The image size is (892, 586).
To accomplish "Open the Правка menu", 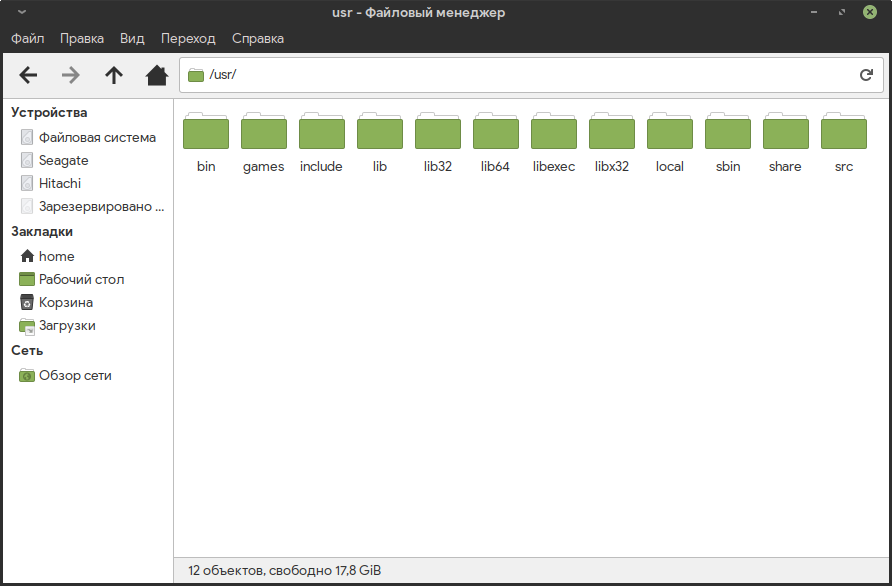I will [82, 39].
